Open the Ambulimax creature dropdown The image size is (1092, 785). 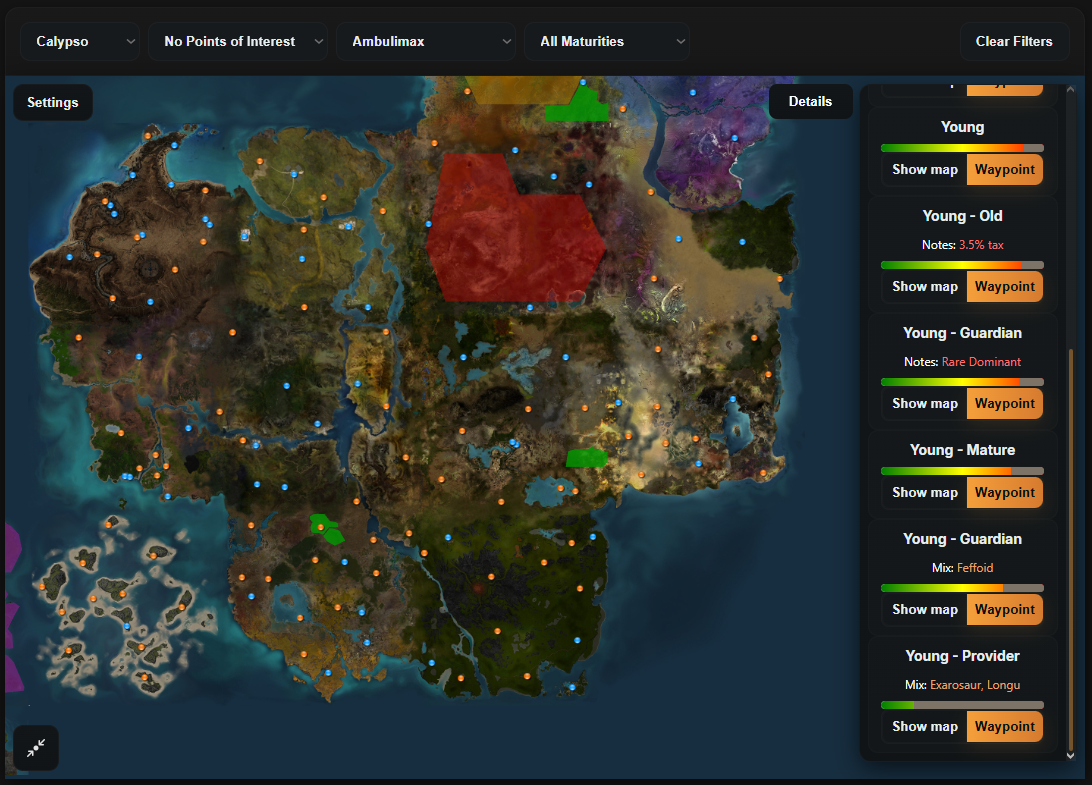(x=426, y=41)
